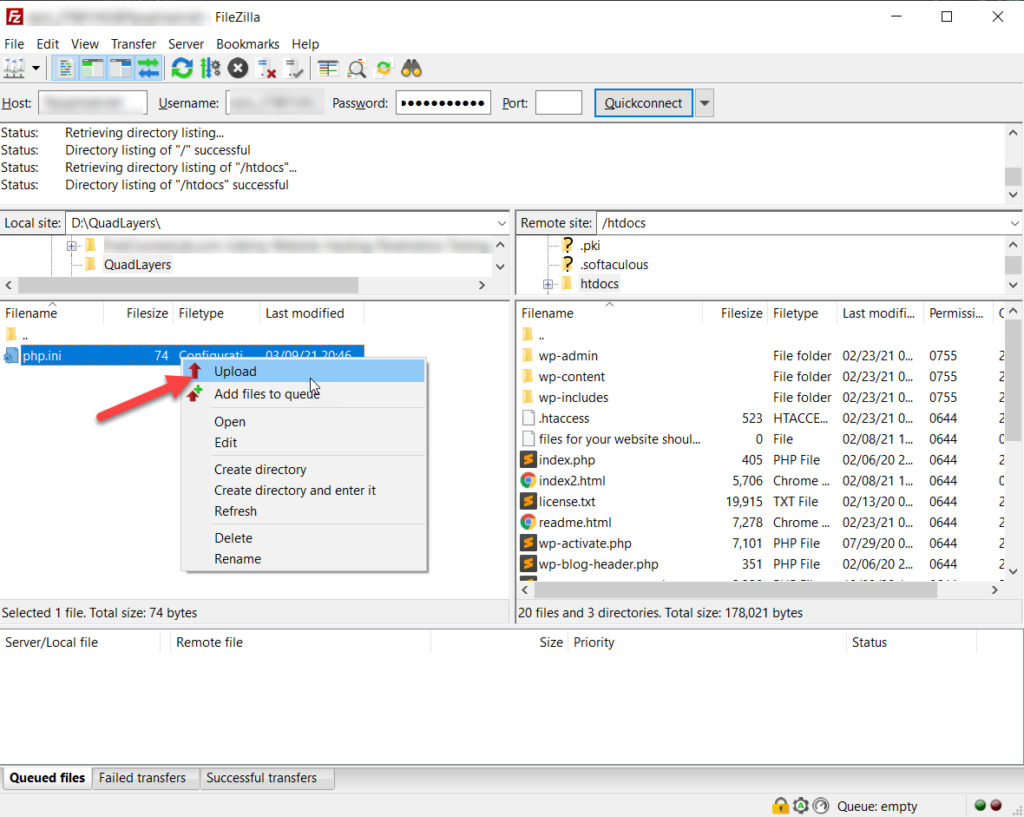Click the Host input field

coord(93,103)
